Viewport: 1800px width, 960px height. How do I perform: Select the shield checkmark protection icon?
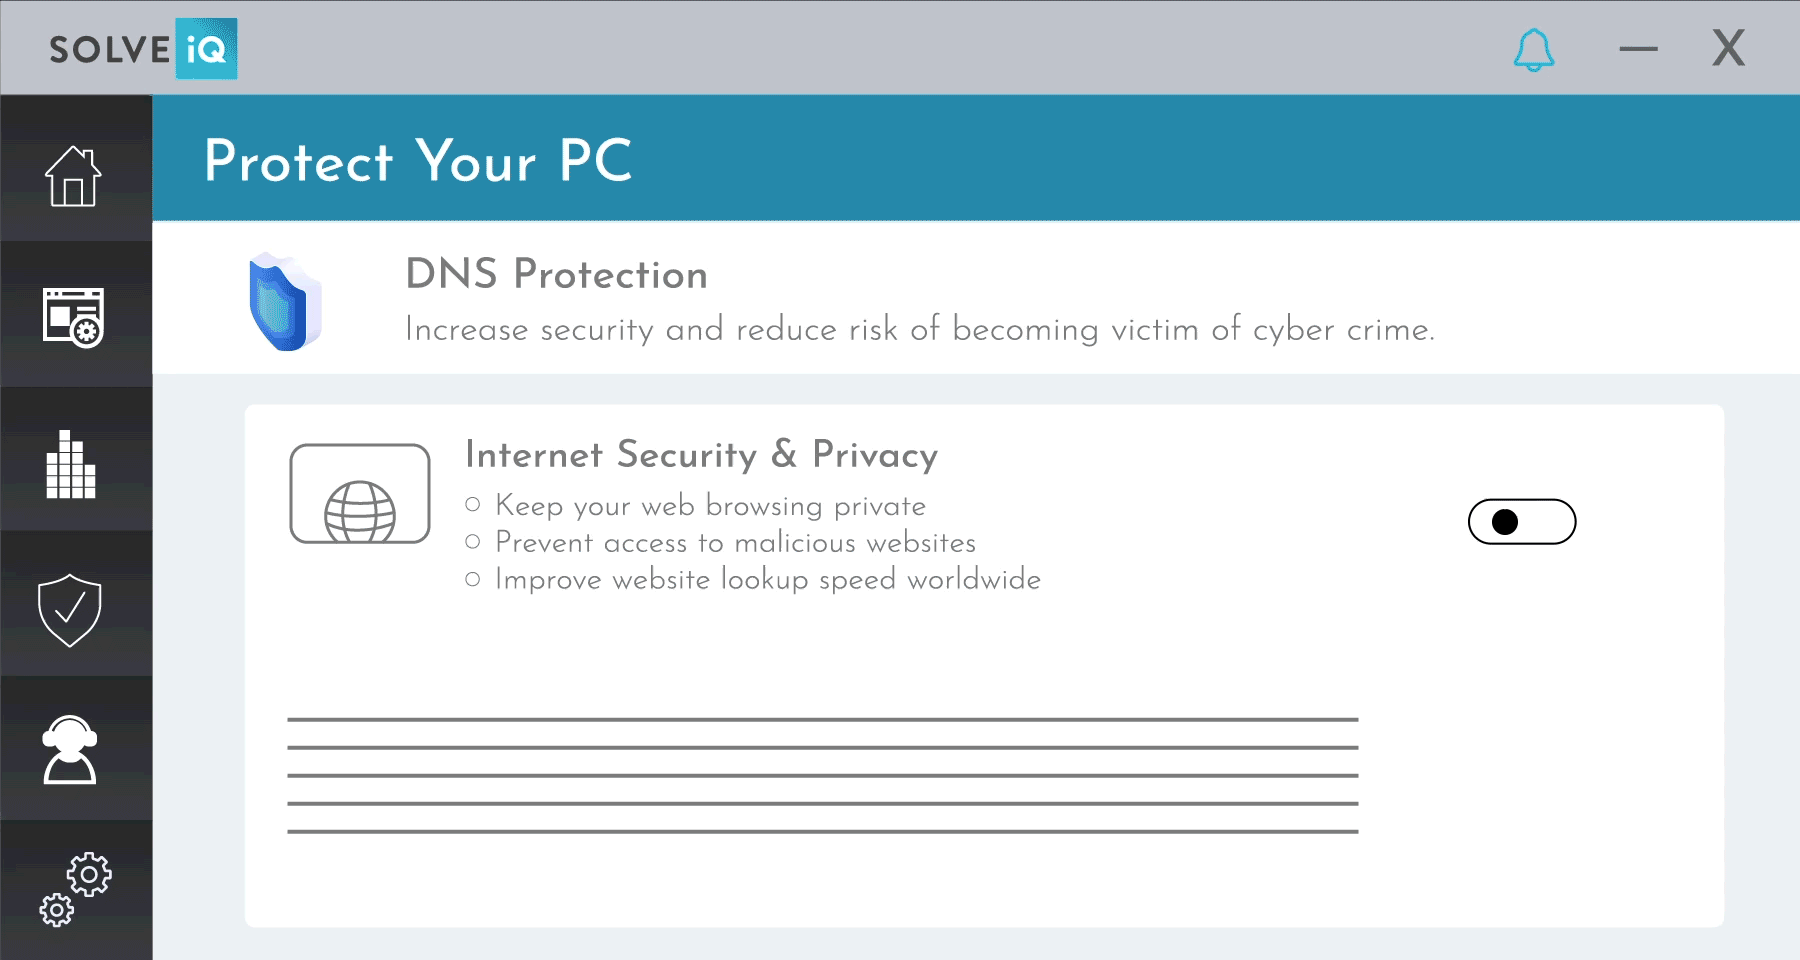[x=70, y=610]
